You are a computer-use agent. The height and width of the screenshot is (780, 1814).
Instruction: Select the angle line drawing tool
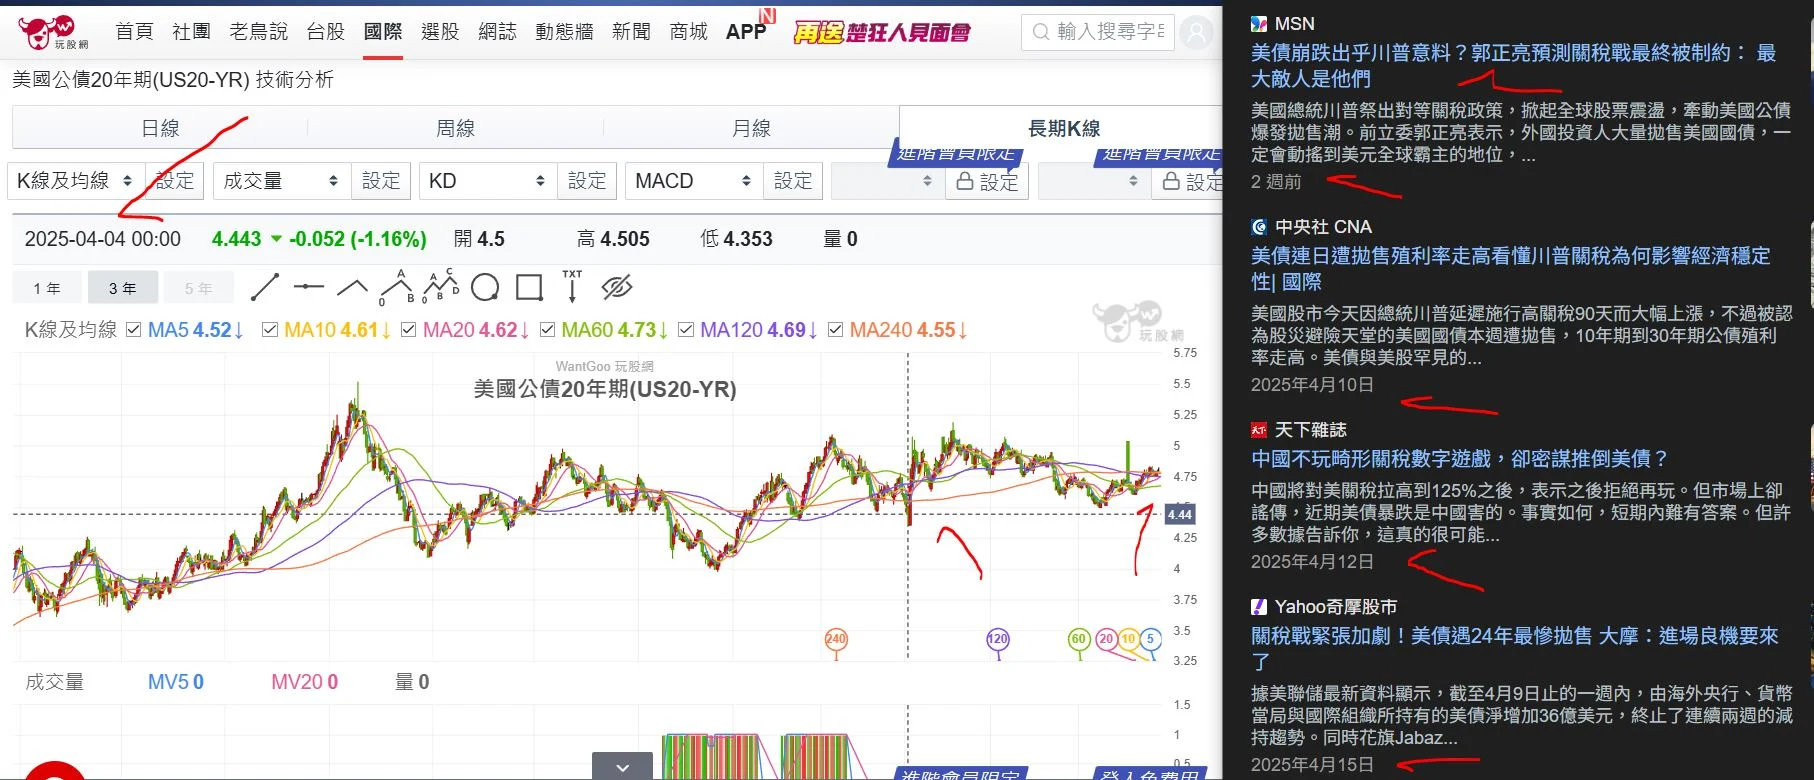[x=352, y=288]
